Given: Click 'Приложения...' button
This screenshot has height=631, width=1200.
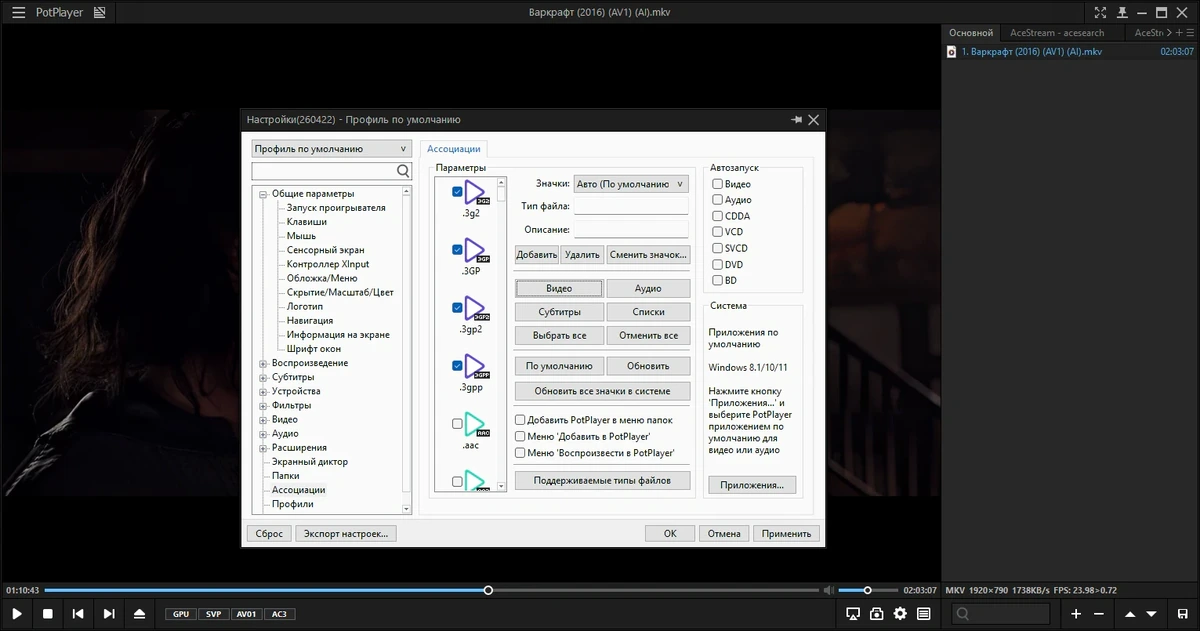Looking at the screenshot, I should click(x=752, y=485).
